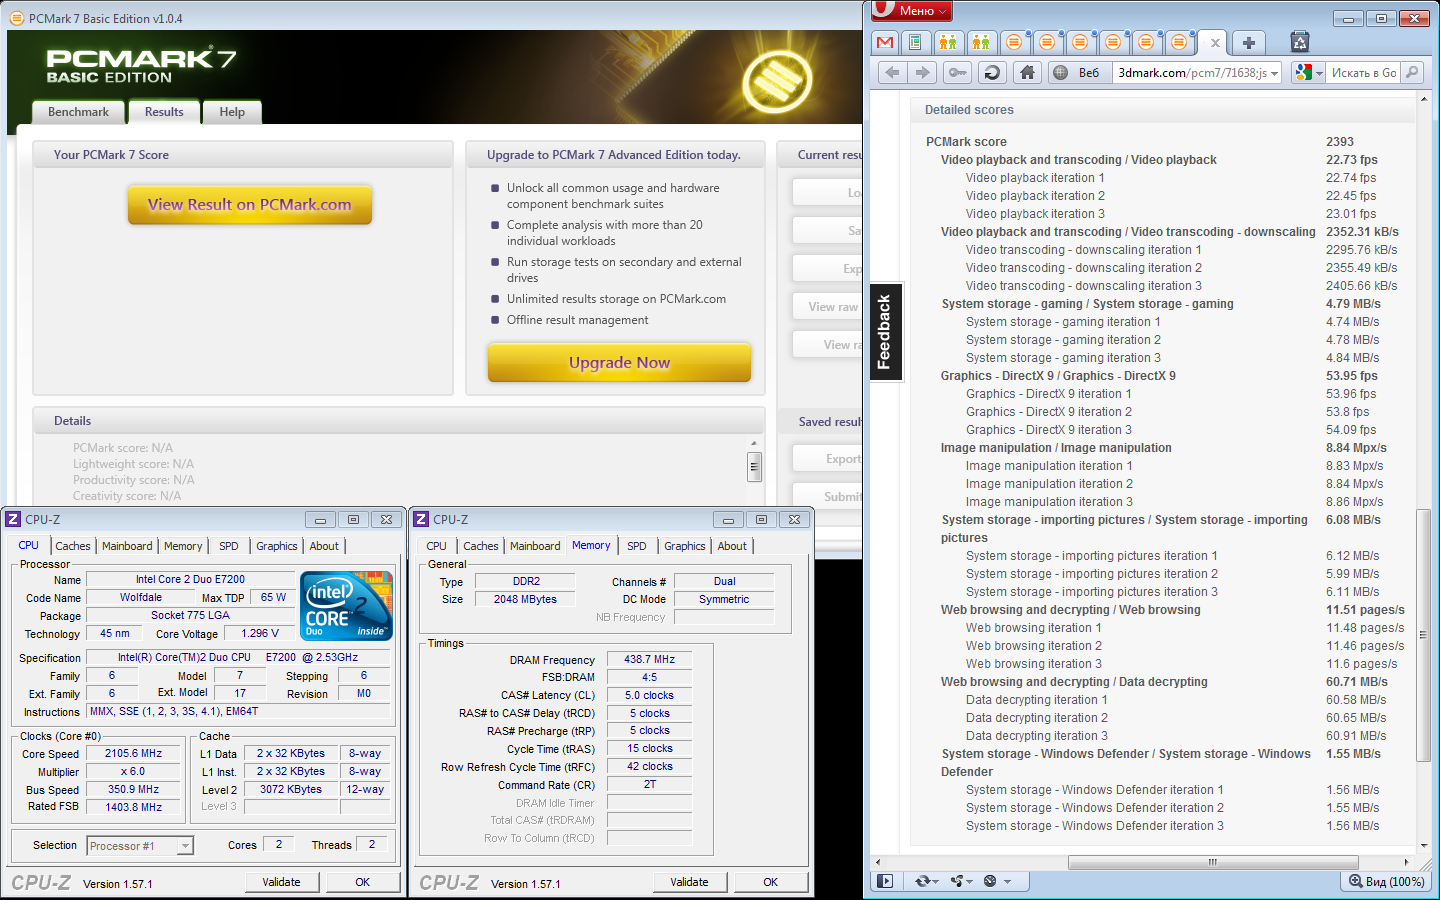This screenshot has height=900, width=1440.
Task: Open the Gmail tab in Opera
Action: click(885, 42)
